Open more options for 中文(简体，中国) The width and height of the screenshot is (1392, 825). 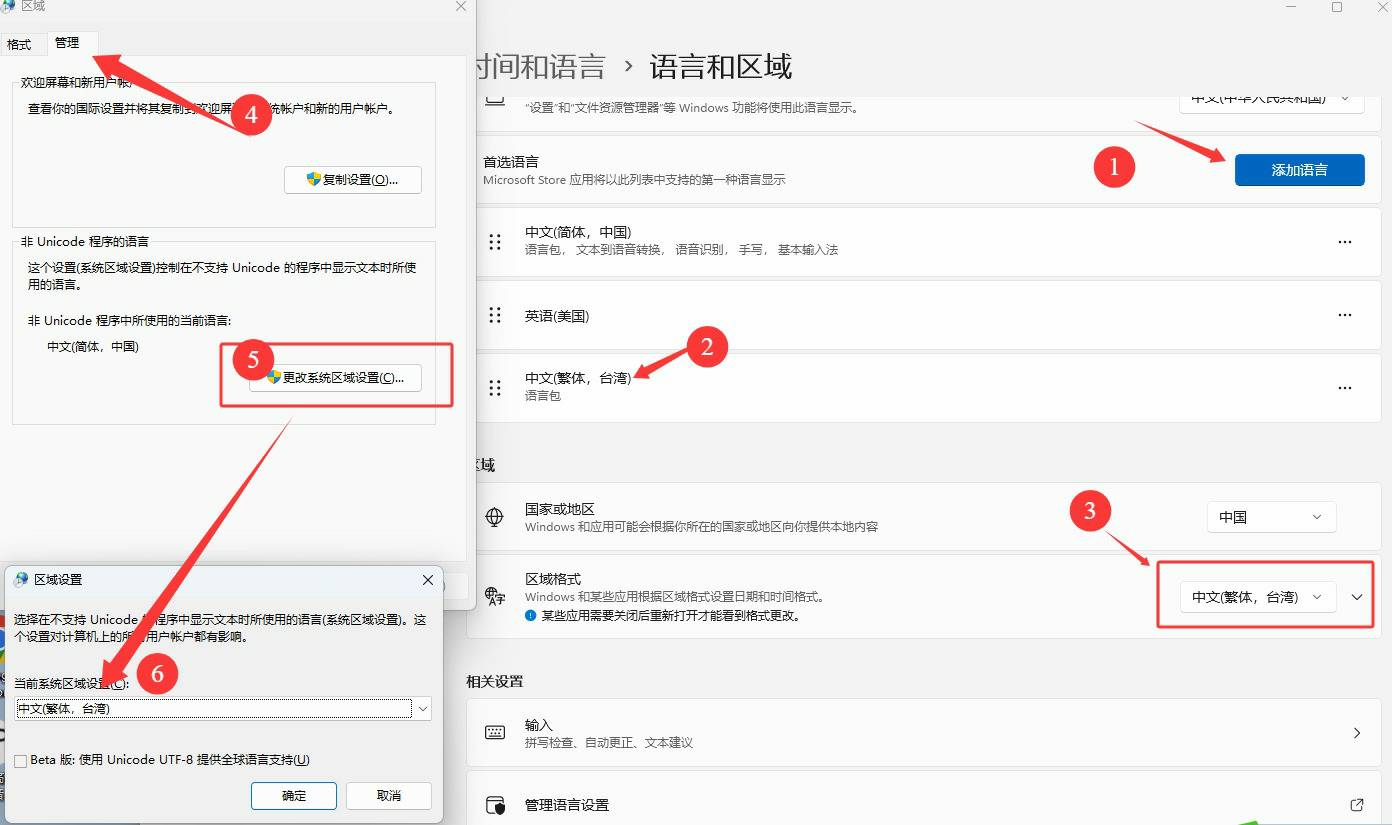pos(1344,242)
